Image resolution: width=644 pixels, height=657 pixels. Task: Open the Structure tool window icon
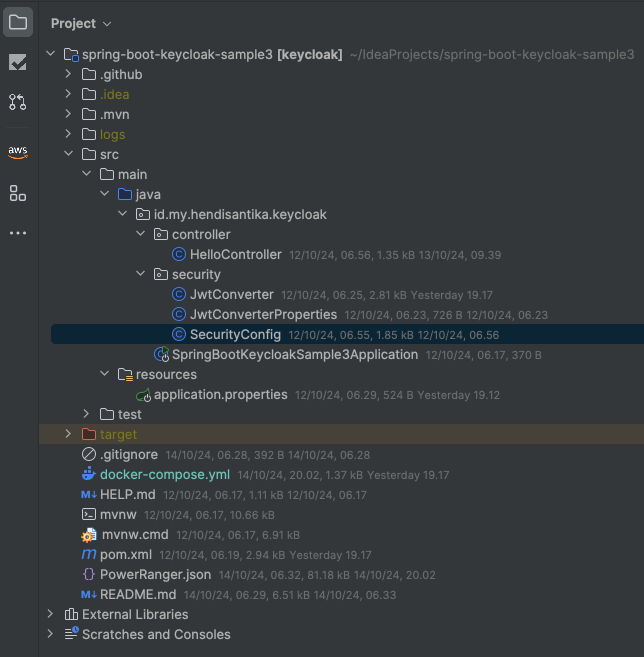pos(18,193)
